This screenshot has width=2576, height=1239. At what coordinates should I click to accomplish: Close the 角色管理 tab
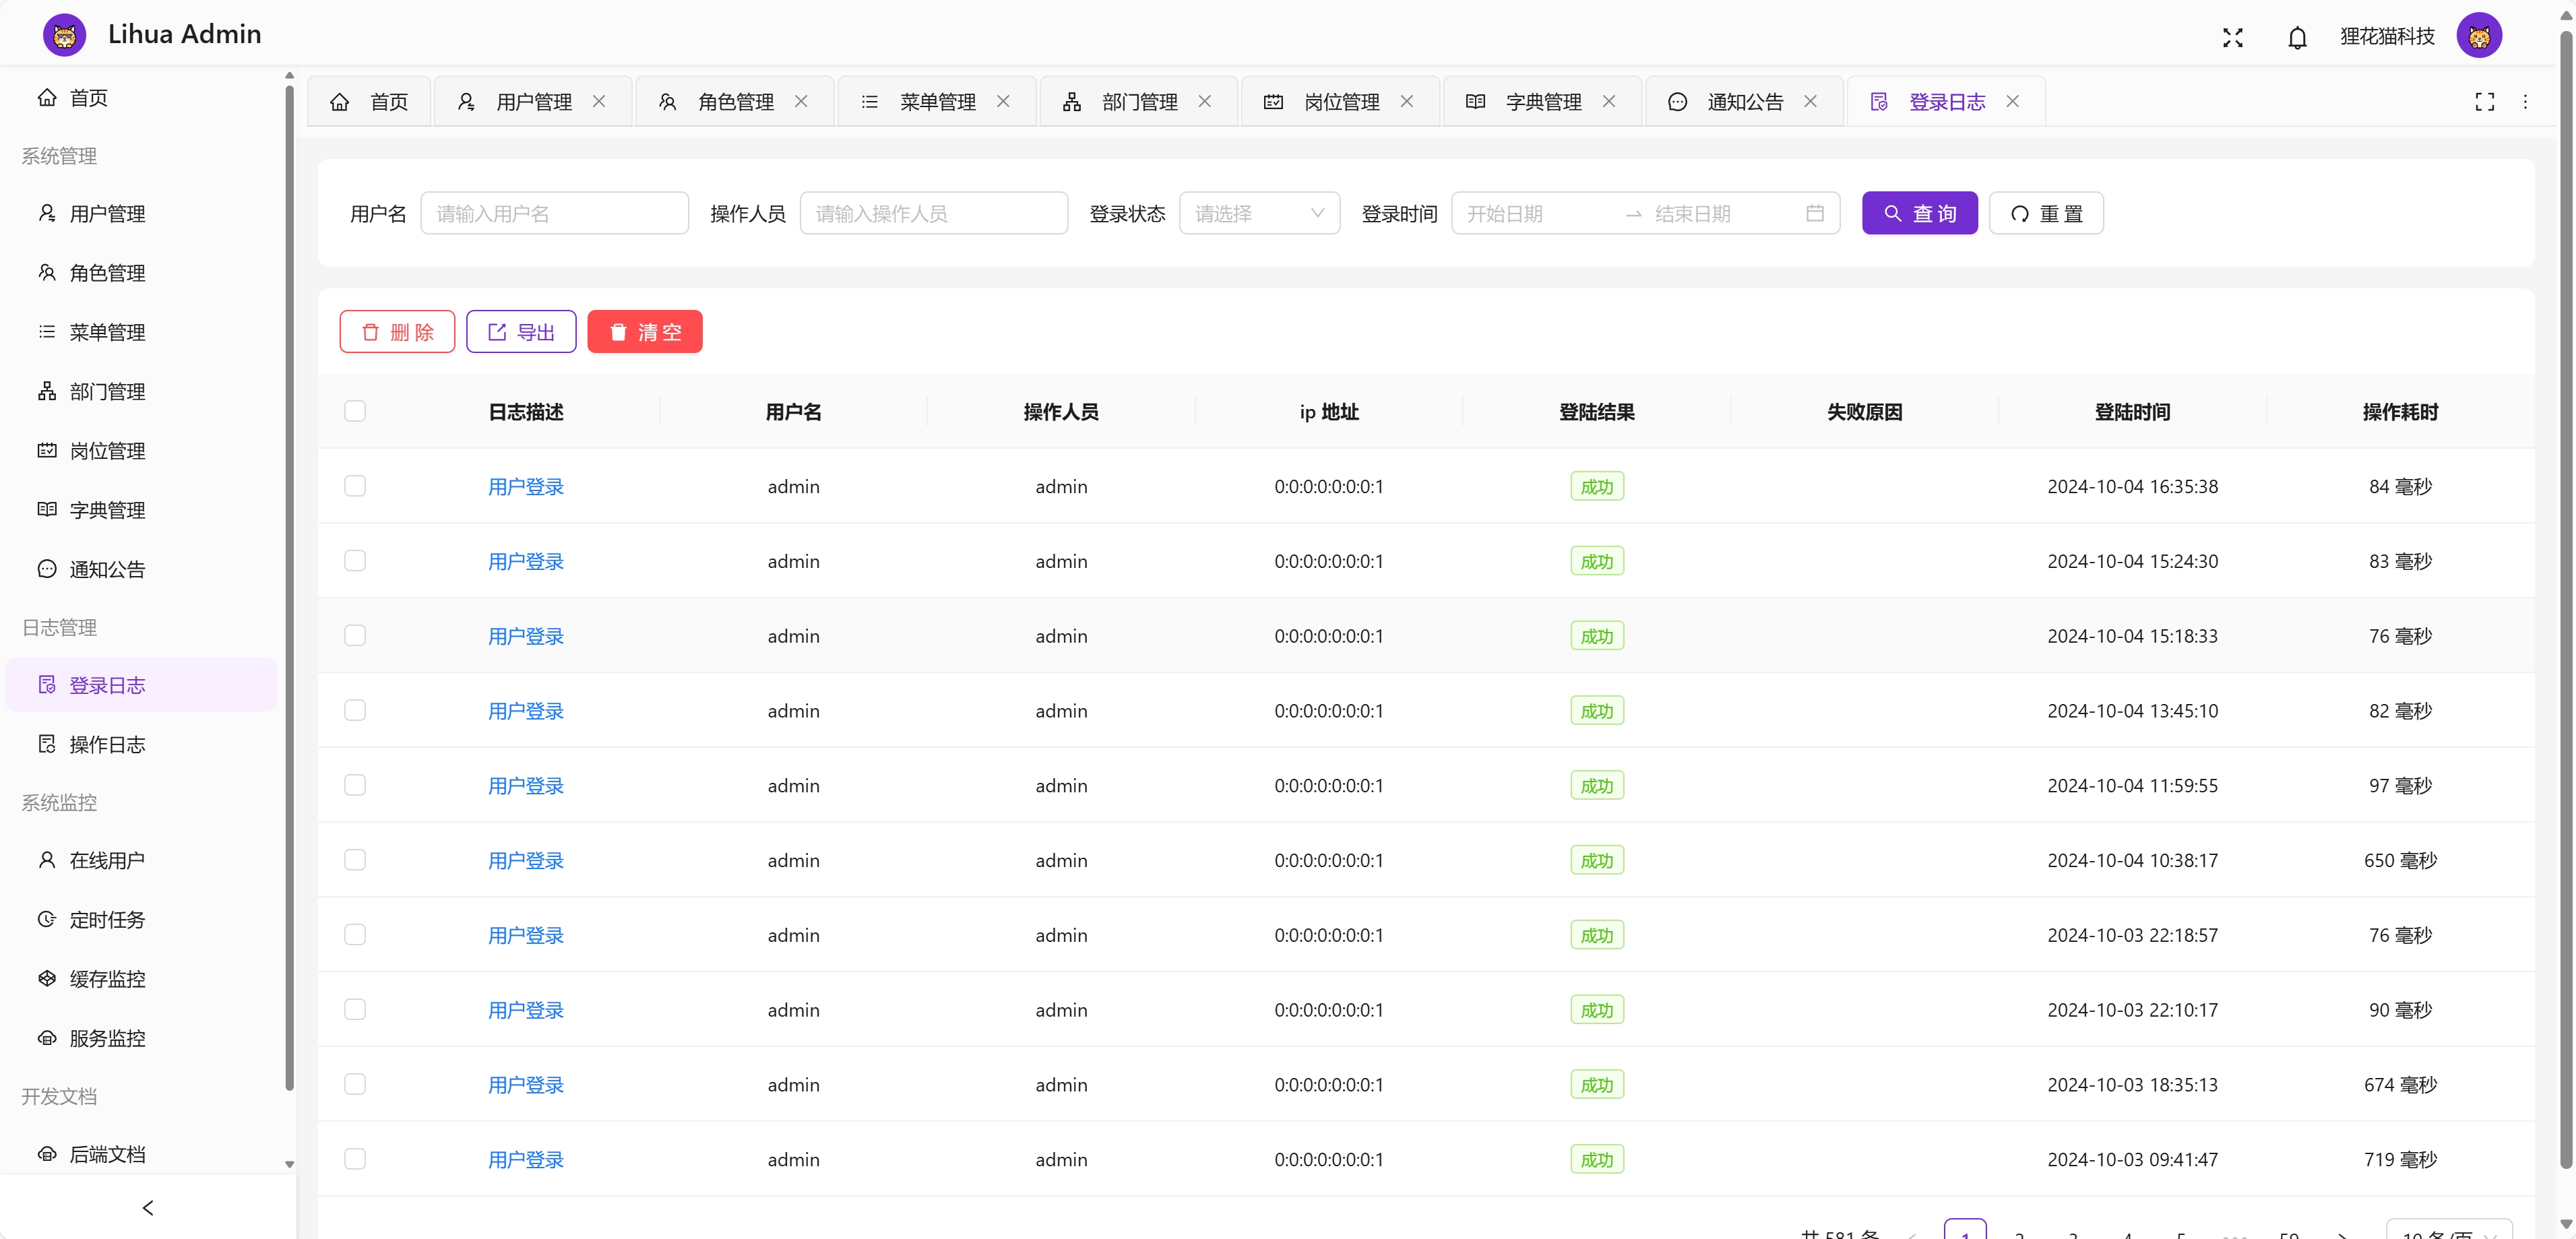pyautogui.click(x=801, y=101)
